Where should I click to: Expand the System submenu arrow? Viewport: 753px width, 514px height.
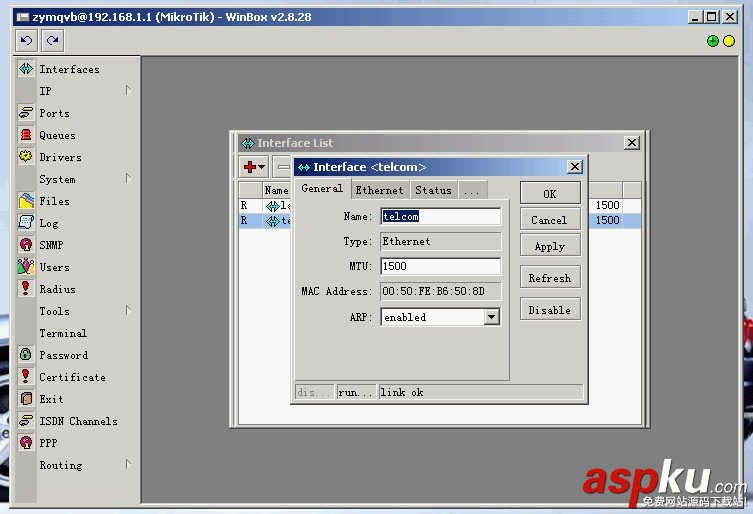coord(128,179)
